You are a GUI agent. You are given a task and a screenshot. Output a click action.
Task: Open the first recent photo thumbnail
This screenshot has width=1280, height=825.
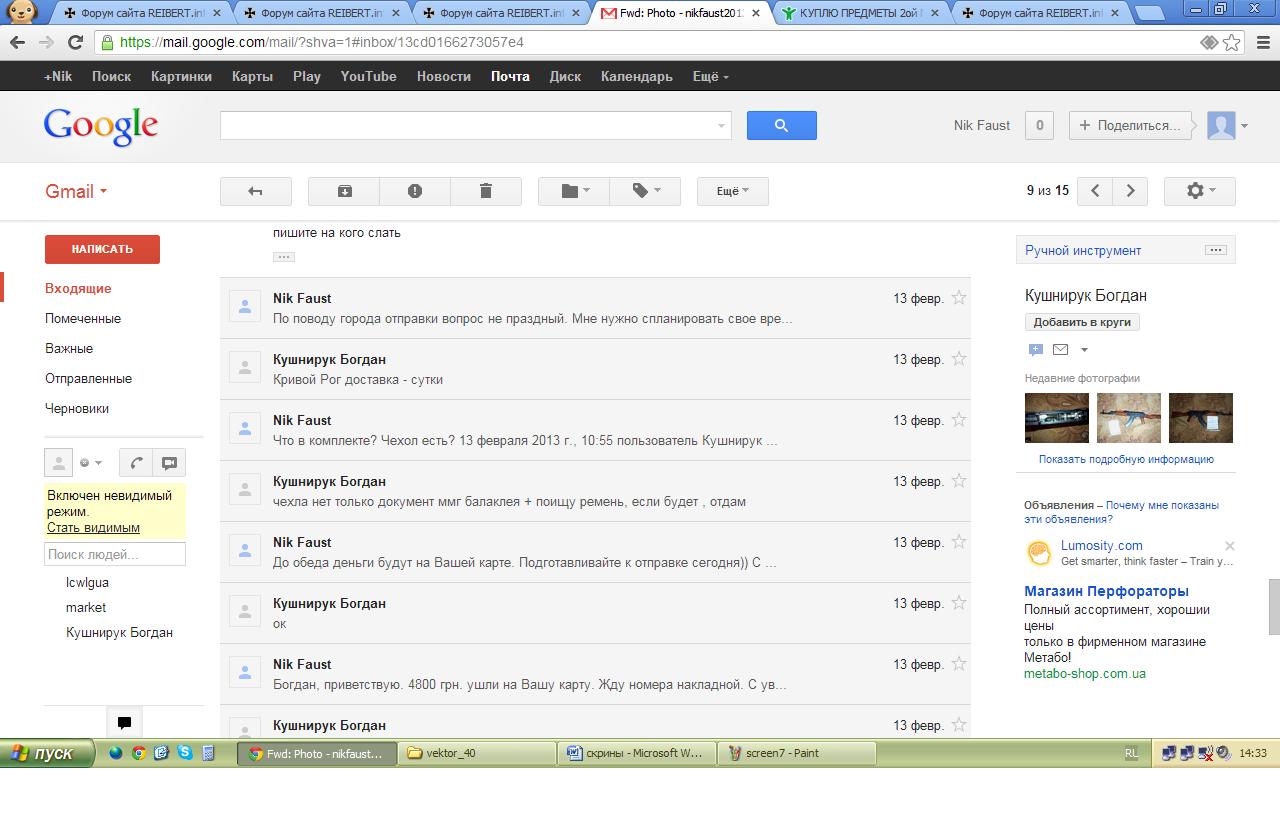(1057, 417)
